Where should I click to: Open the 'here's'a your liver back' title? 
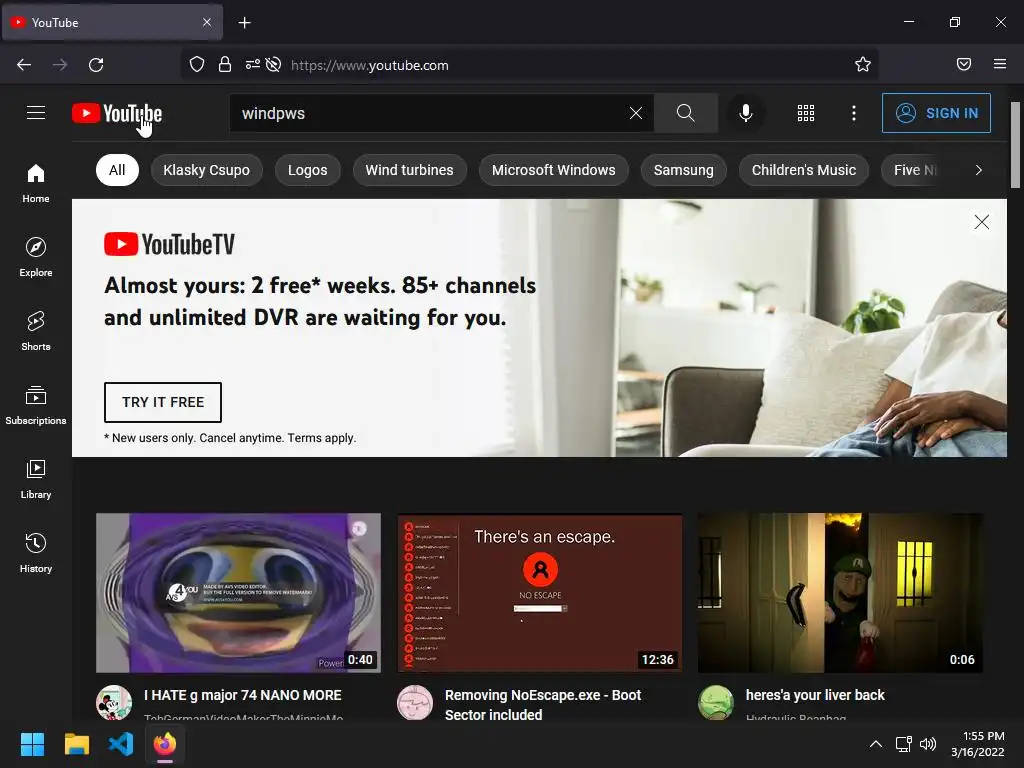[815, 696]
